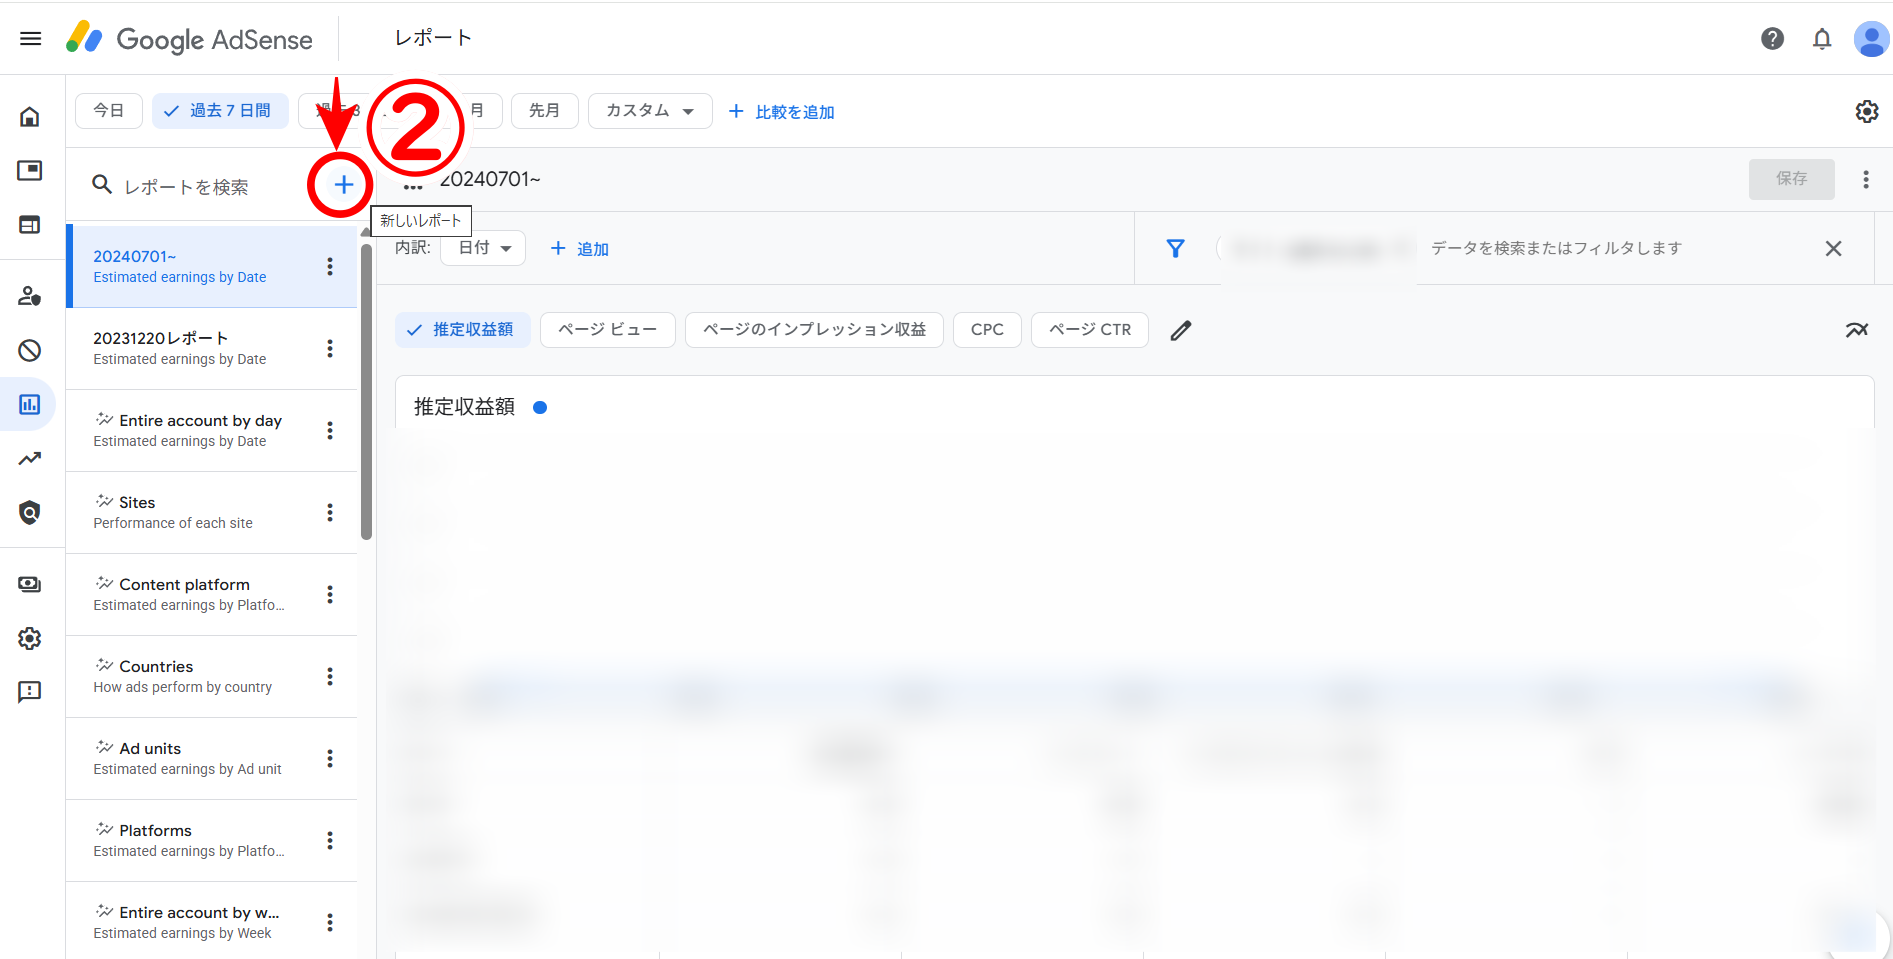
Task: Toggle the chart type trend icon
Action: (x=1856, y=330)
